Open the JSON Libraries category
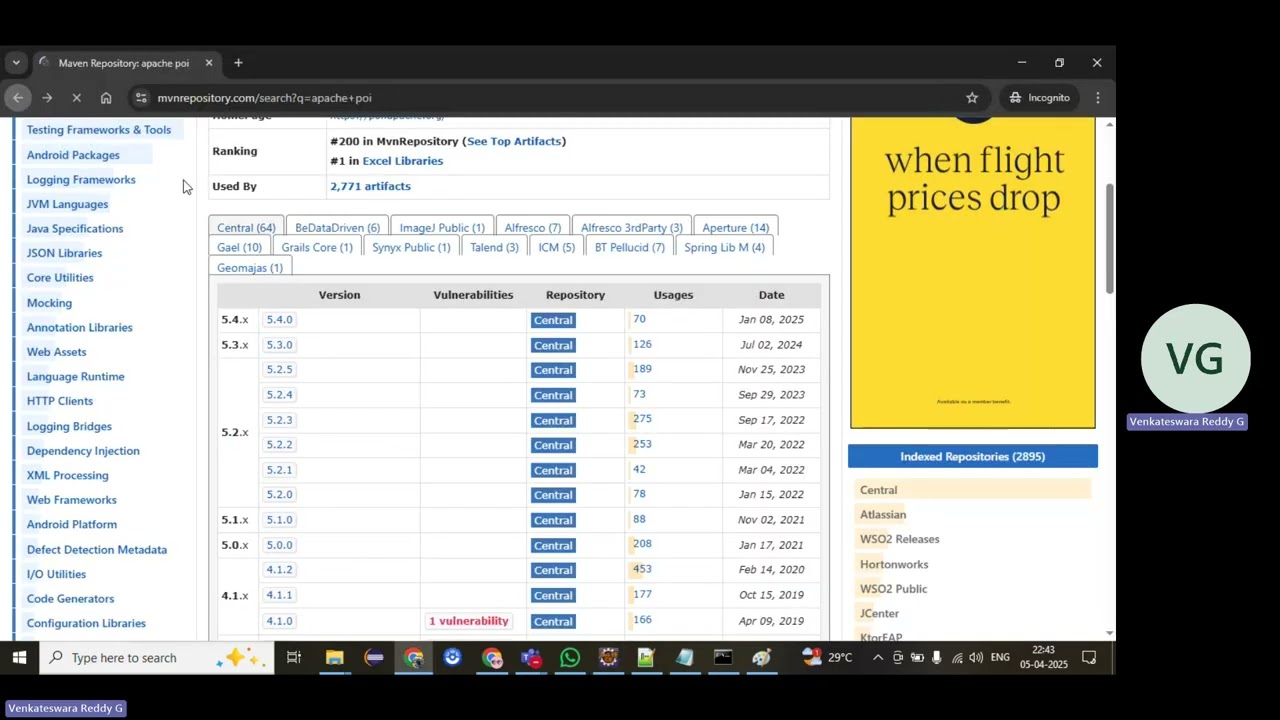 64,253
